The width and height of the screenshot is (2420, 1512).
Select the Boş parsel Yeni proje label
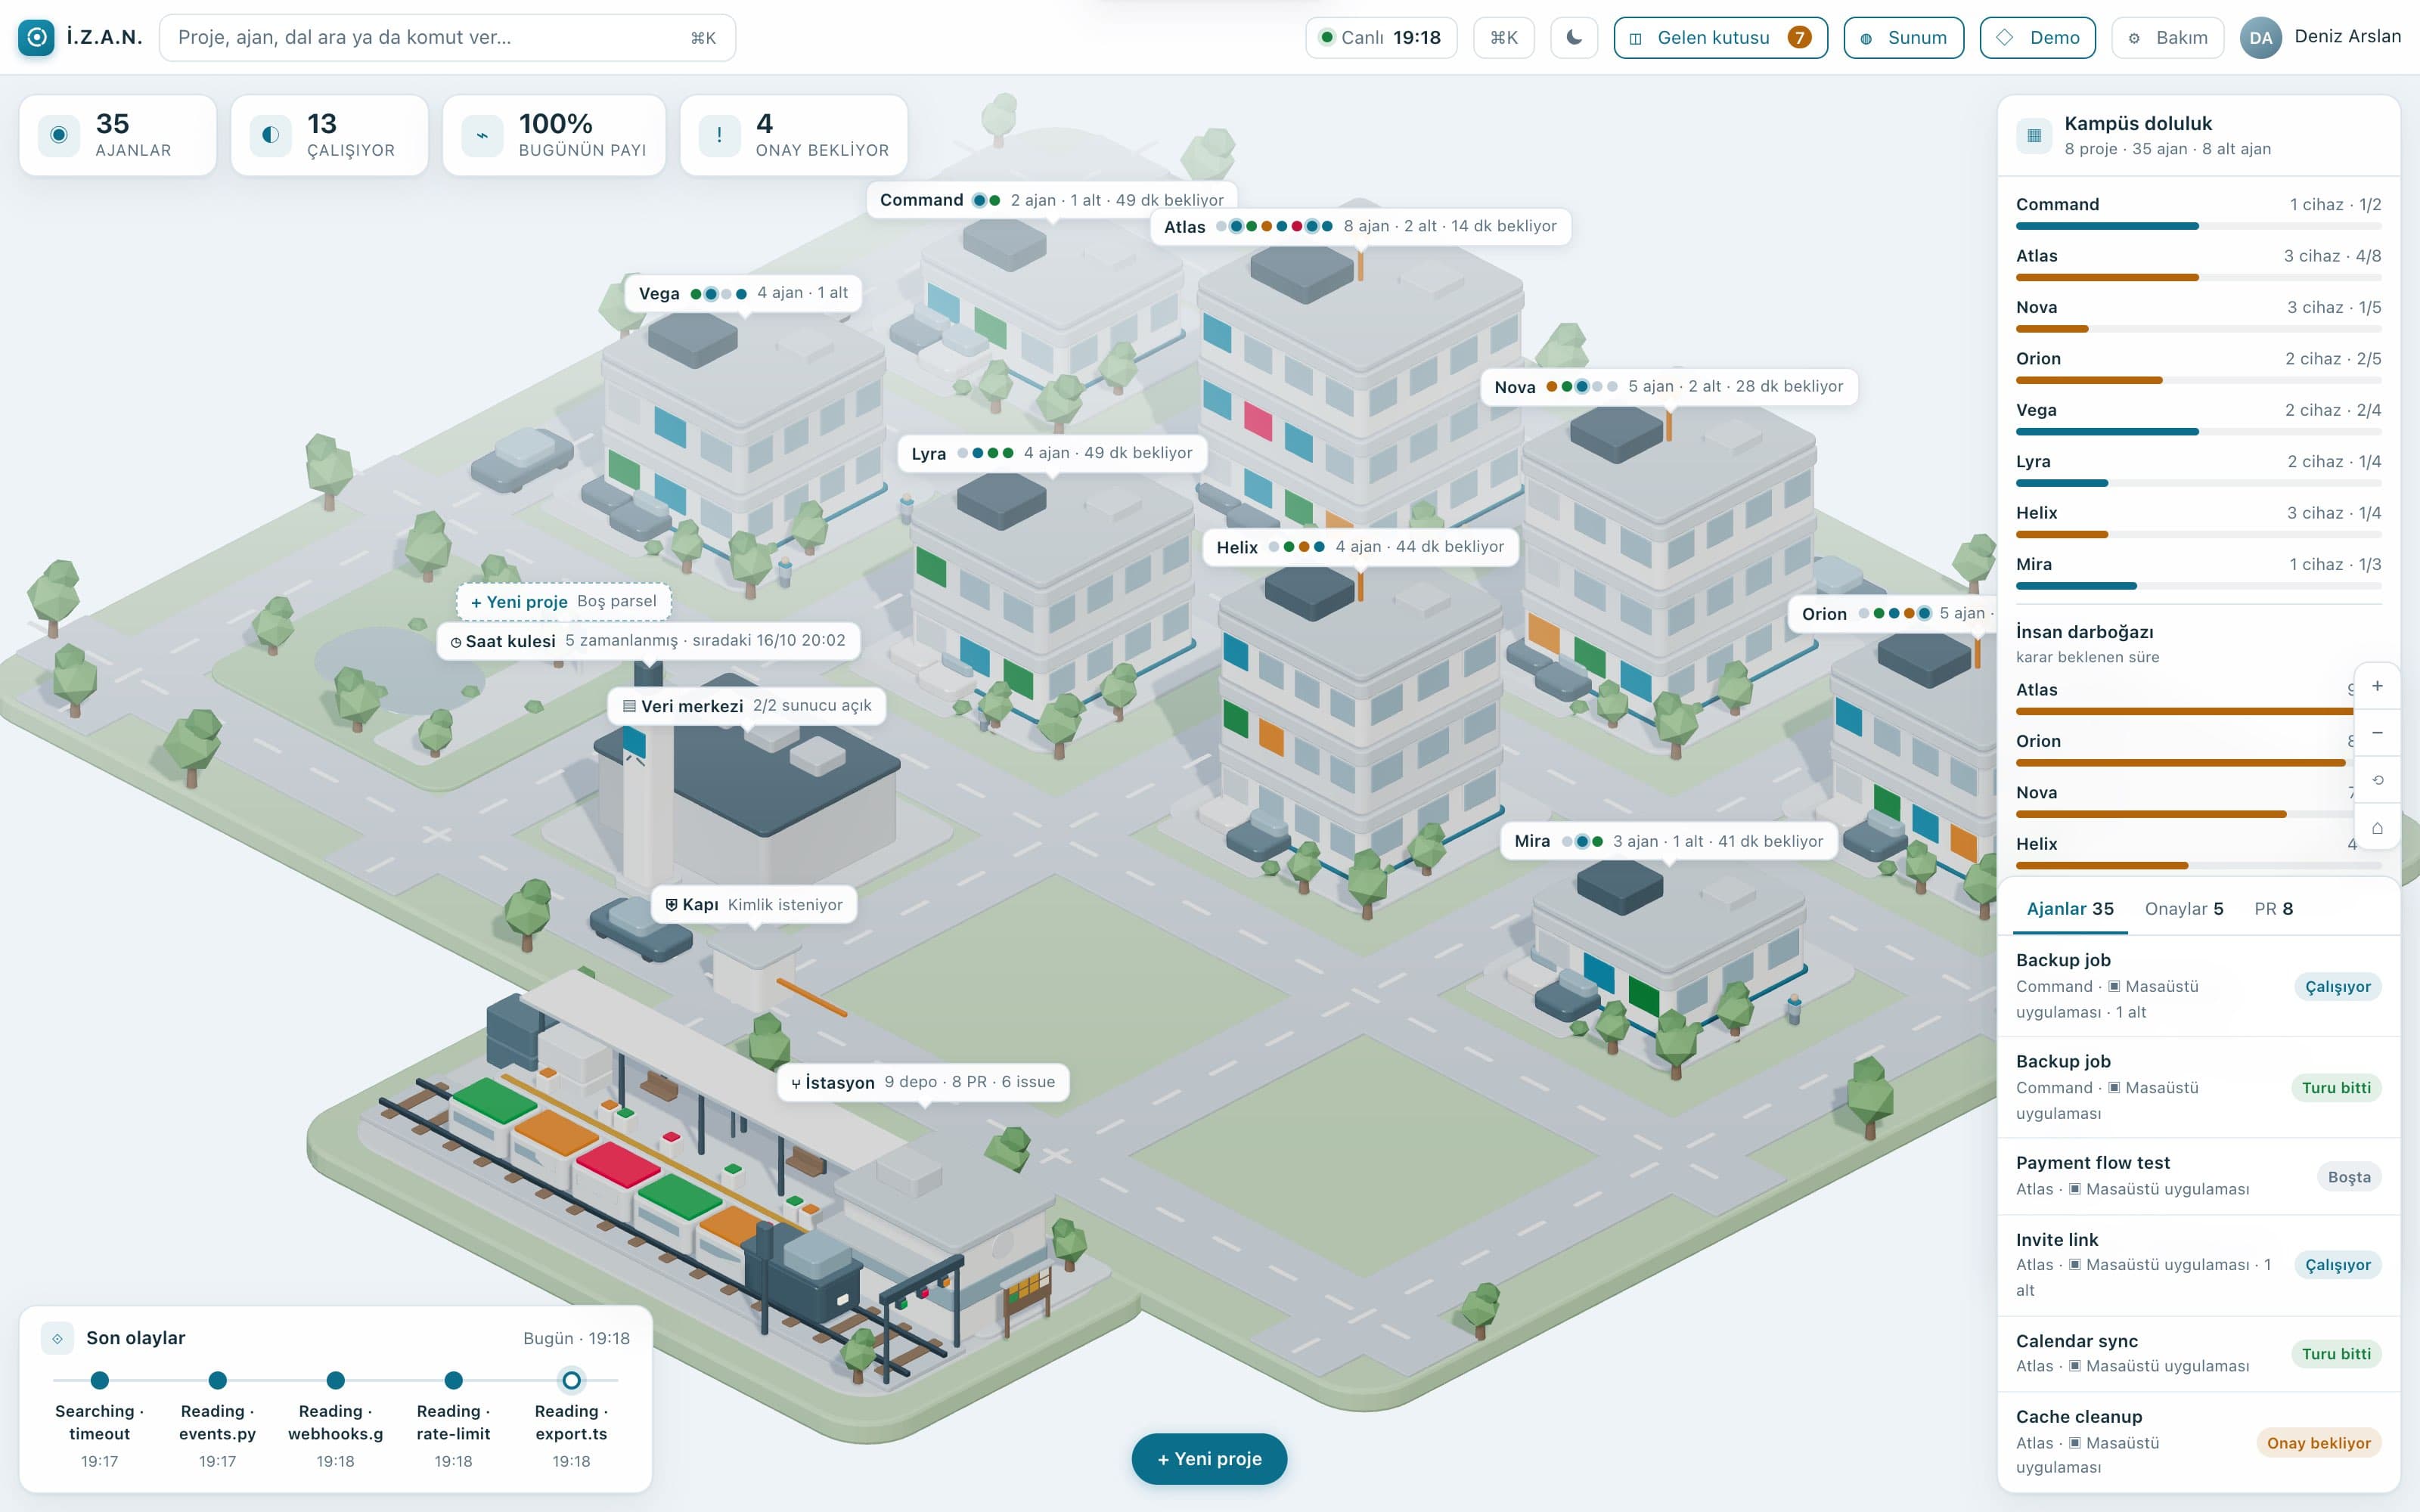click(564, 601)
